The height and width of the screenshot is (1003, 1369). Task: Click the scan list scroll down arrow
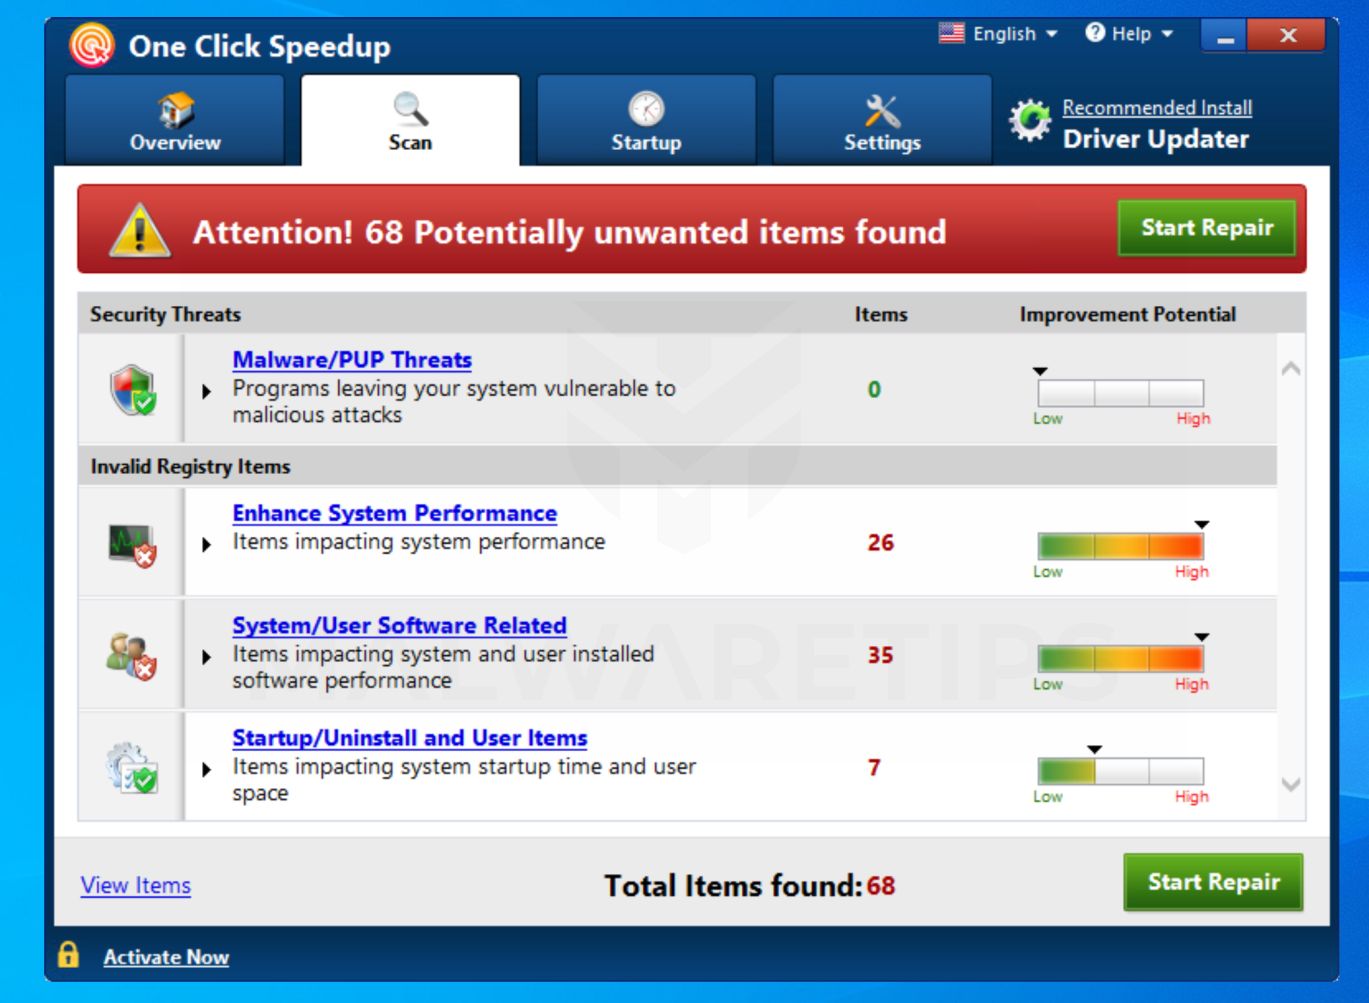(x=1291, y=785)
